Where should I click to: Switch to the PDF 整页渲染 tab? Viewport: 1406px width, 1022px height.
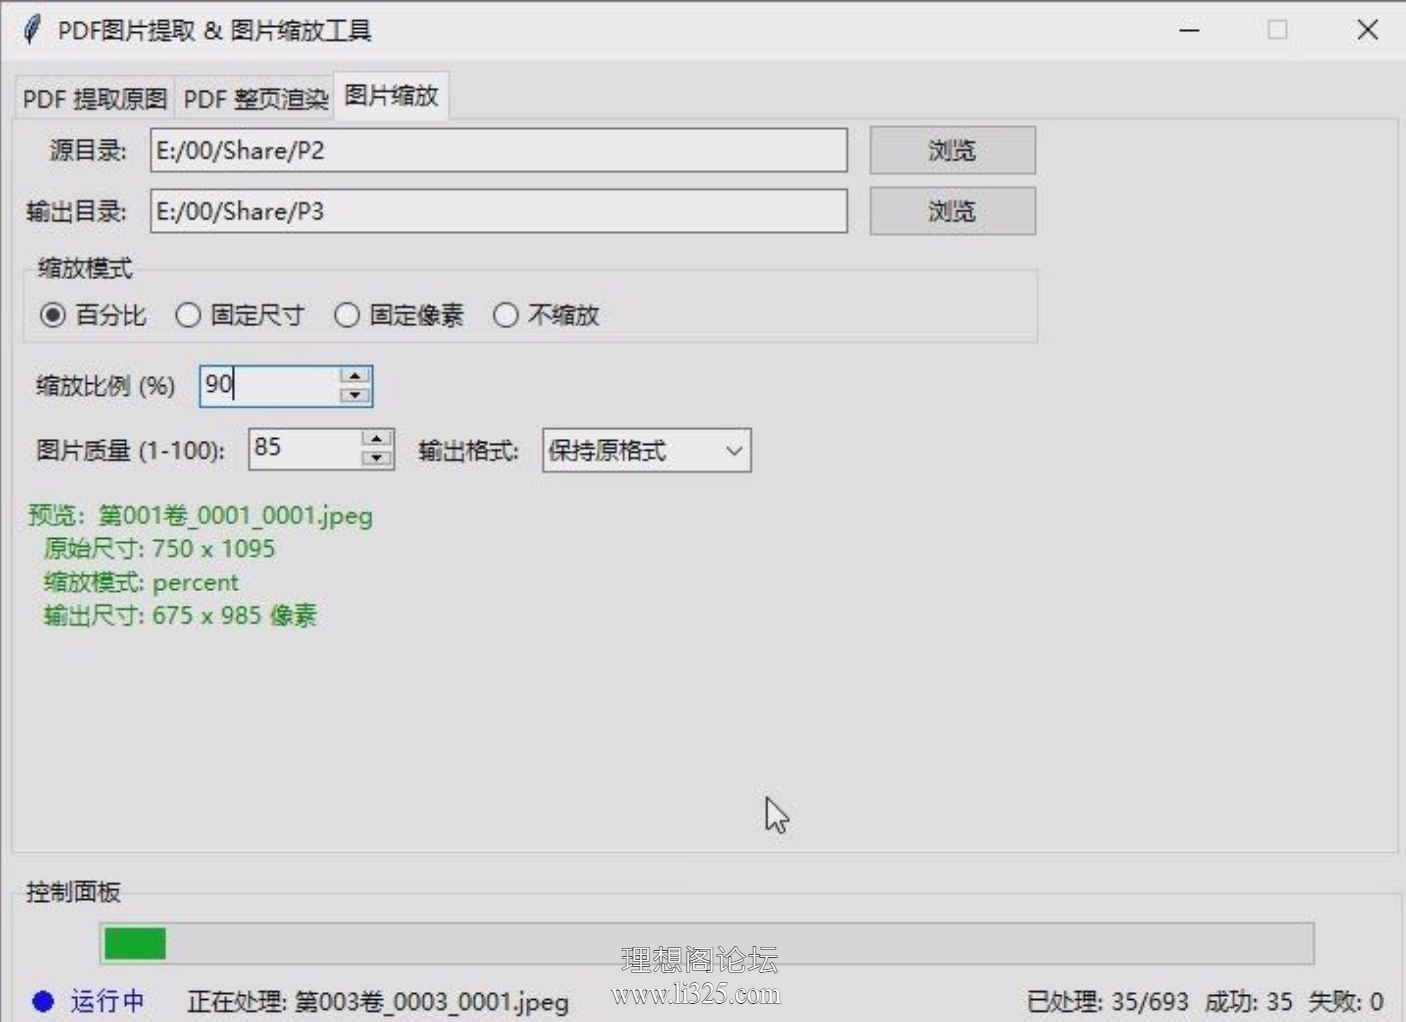pos(255,98)
